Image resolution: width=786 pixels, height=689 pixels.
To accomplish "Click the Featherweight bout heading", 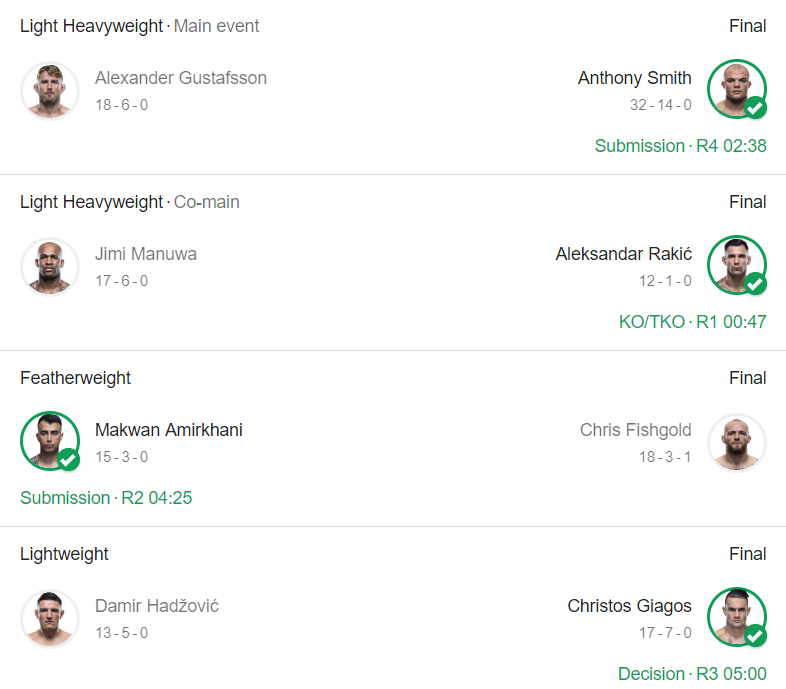I will (75, 378).
